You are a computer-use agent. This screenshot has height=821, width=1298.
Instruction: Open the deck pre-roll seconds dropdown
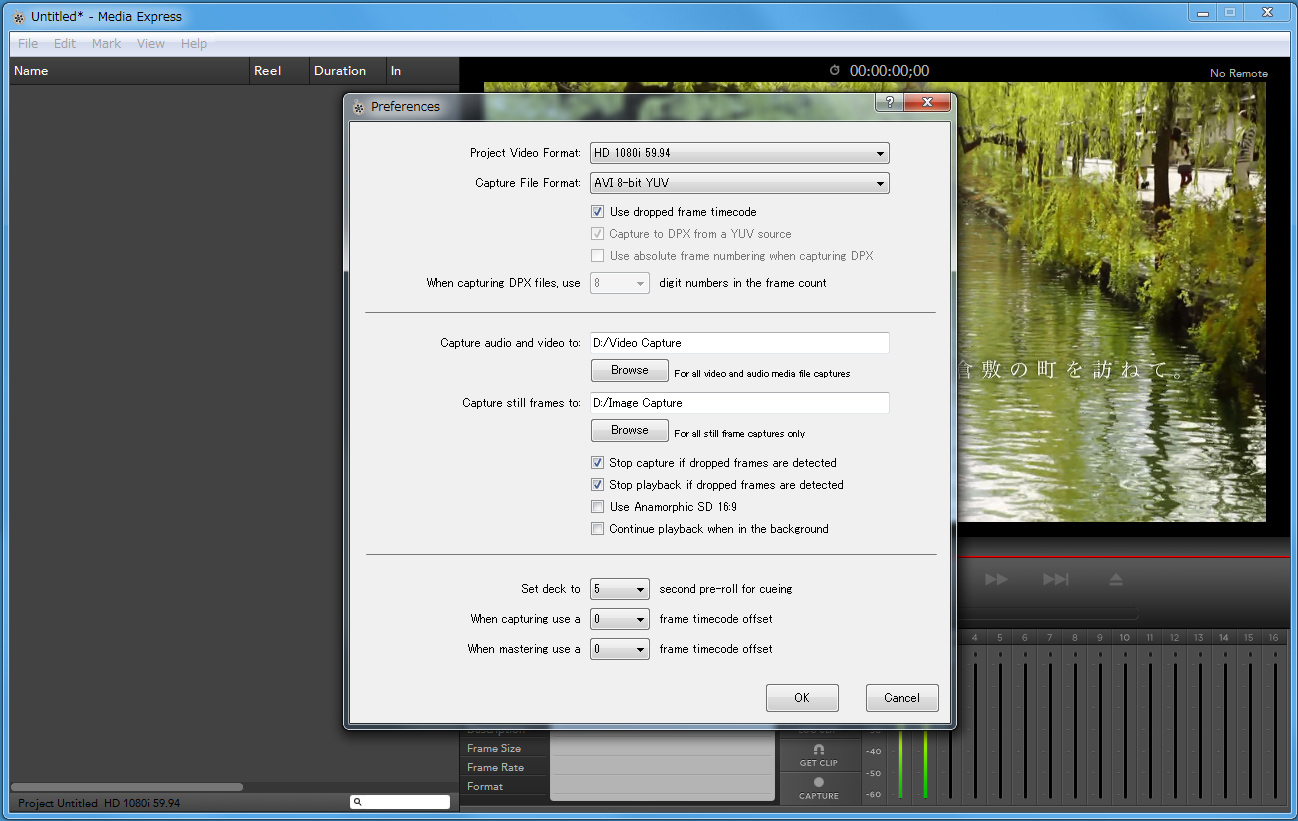pos(620,589)
